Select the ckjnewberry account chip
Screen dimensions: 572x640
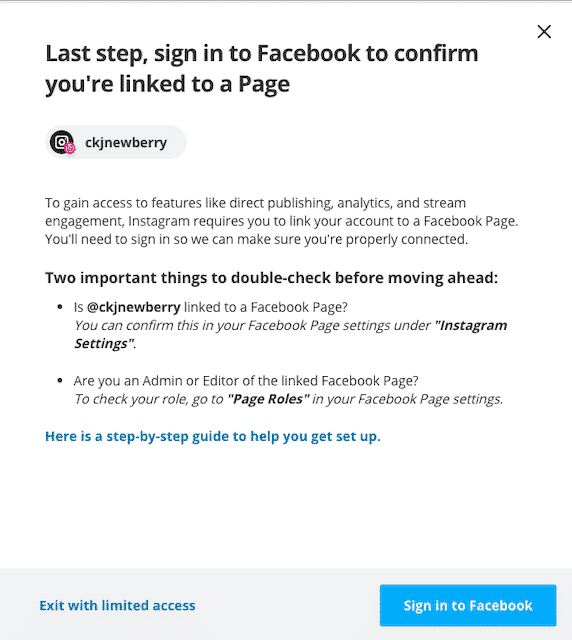(116, 142)
